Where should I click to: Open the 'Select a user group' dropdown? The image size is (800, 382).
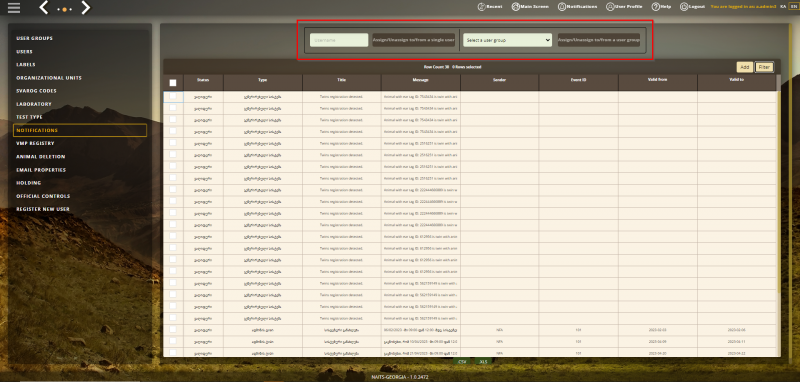coord(507,40)
